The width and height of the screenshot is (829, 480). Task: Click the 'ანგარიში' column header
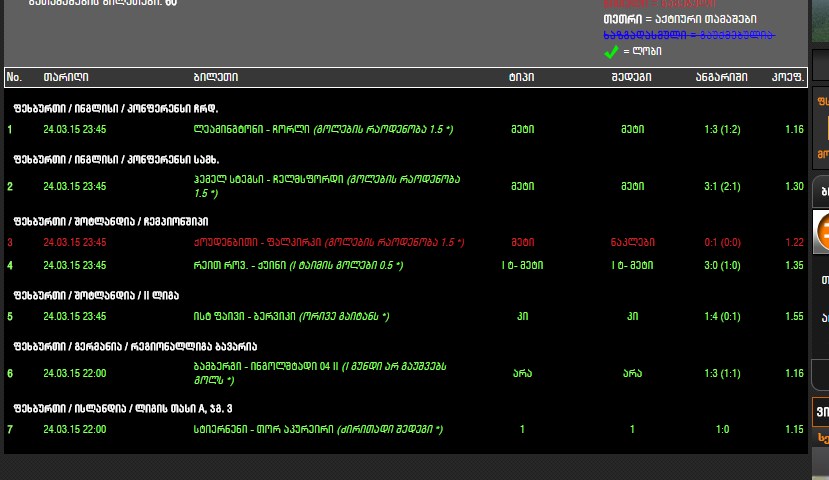click(x=722, y=77)
